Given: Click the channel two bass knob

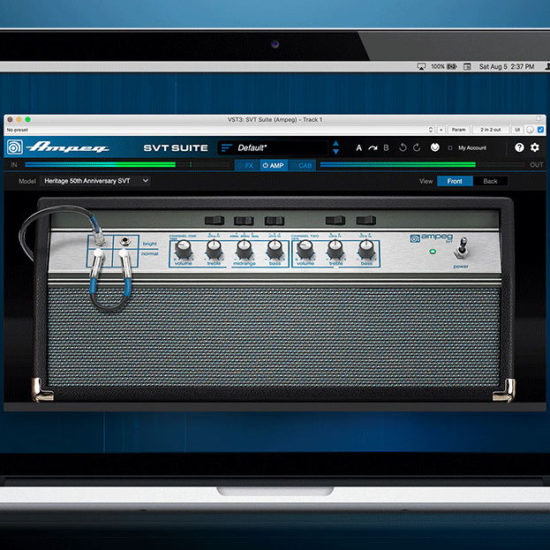Looking at the screenshot, I should (366, 249).
